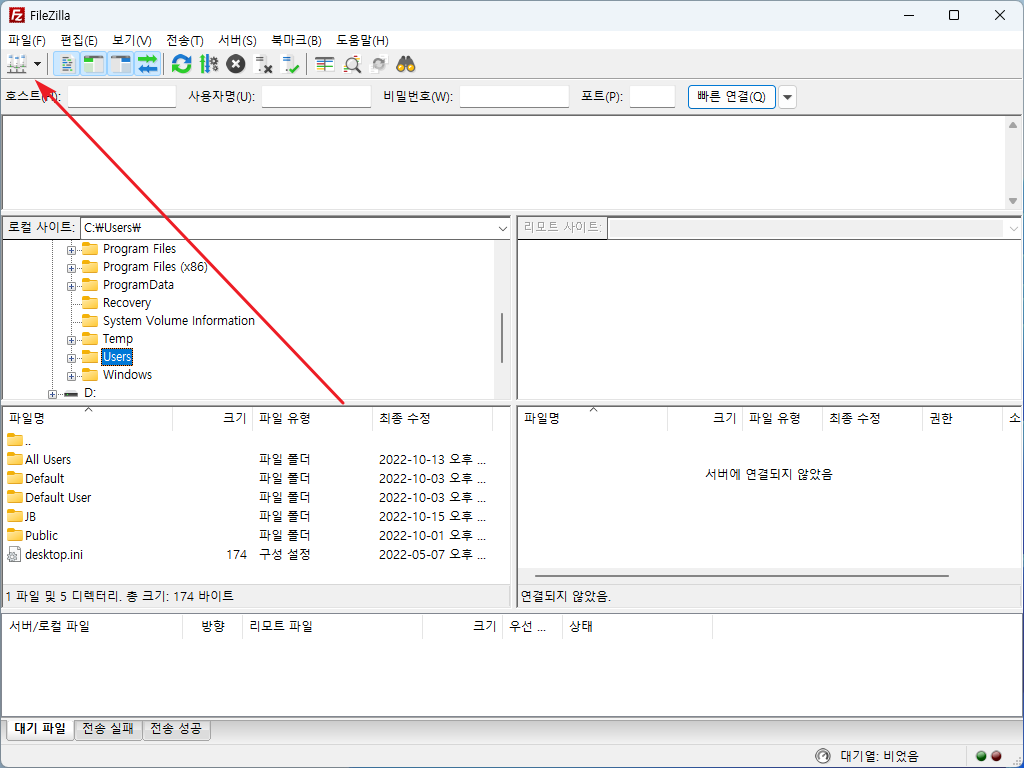This screenshot has width=1024, height=768.
Task: Click the remote list horizontal scrollbar
Action: pos(741,576)
